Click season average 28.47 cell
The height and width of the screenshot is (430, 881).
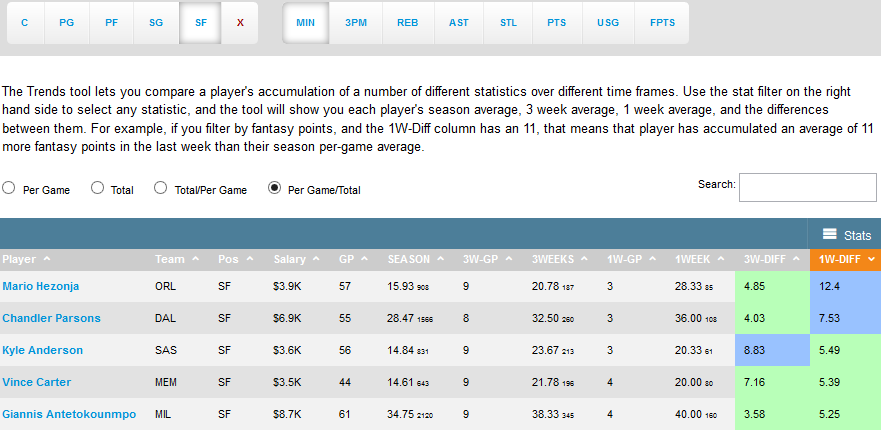pyautogui.click(x=410, y=319)
